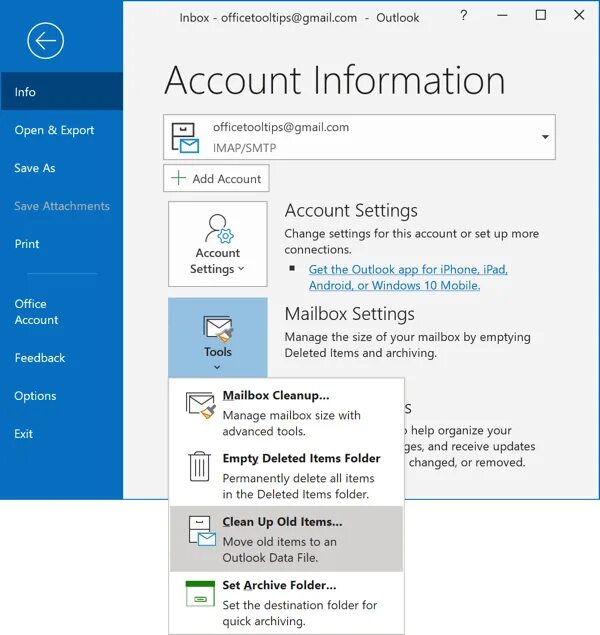Image resolution: width=600 pixels, height=635 pixels.
Task: Click the officetooltips@gmail.com account text
Action: point(281,127)
